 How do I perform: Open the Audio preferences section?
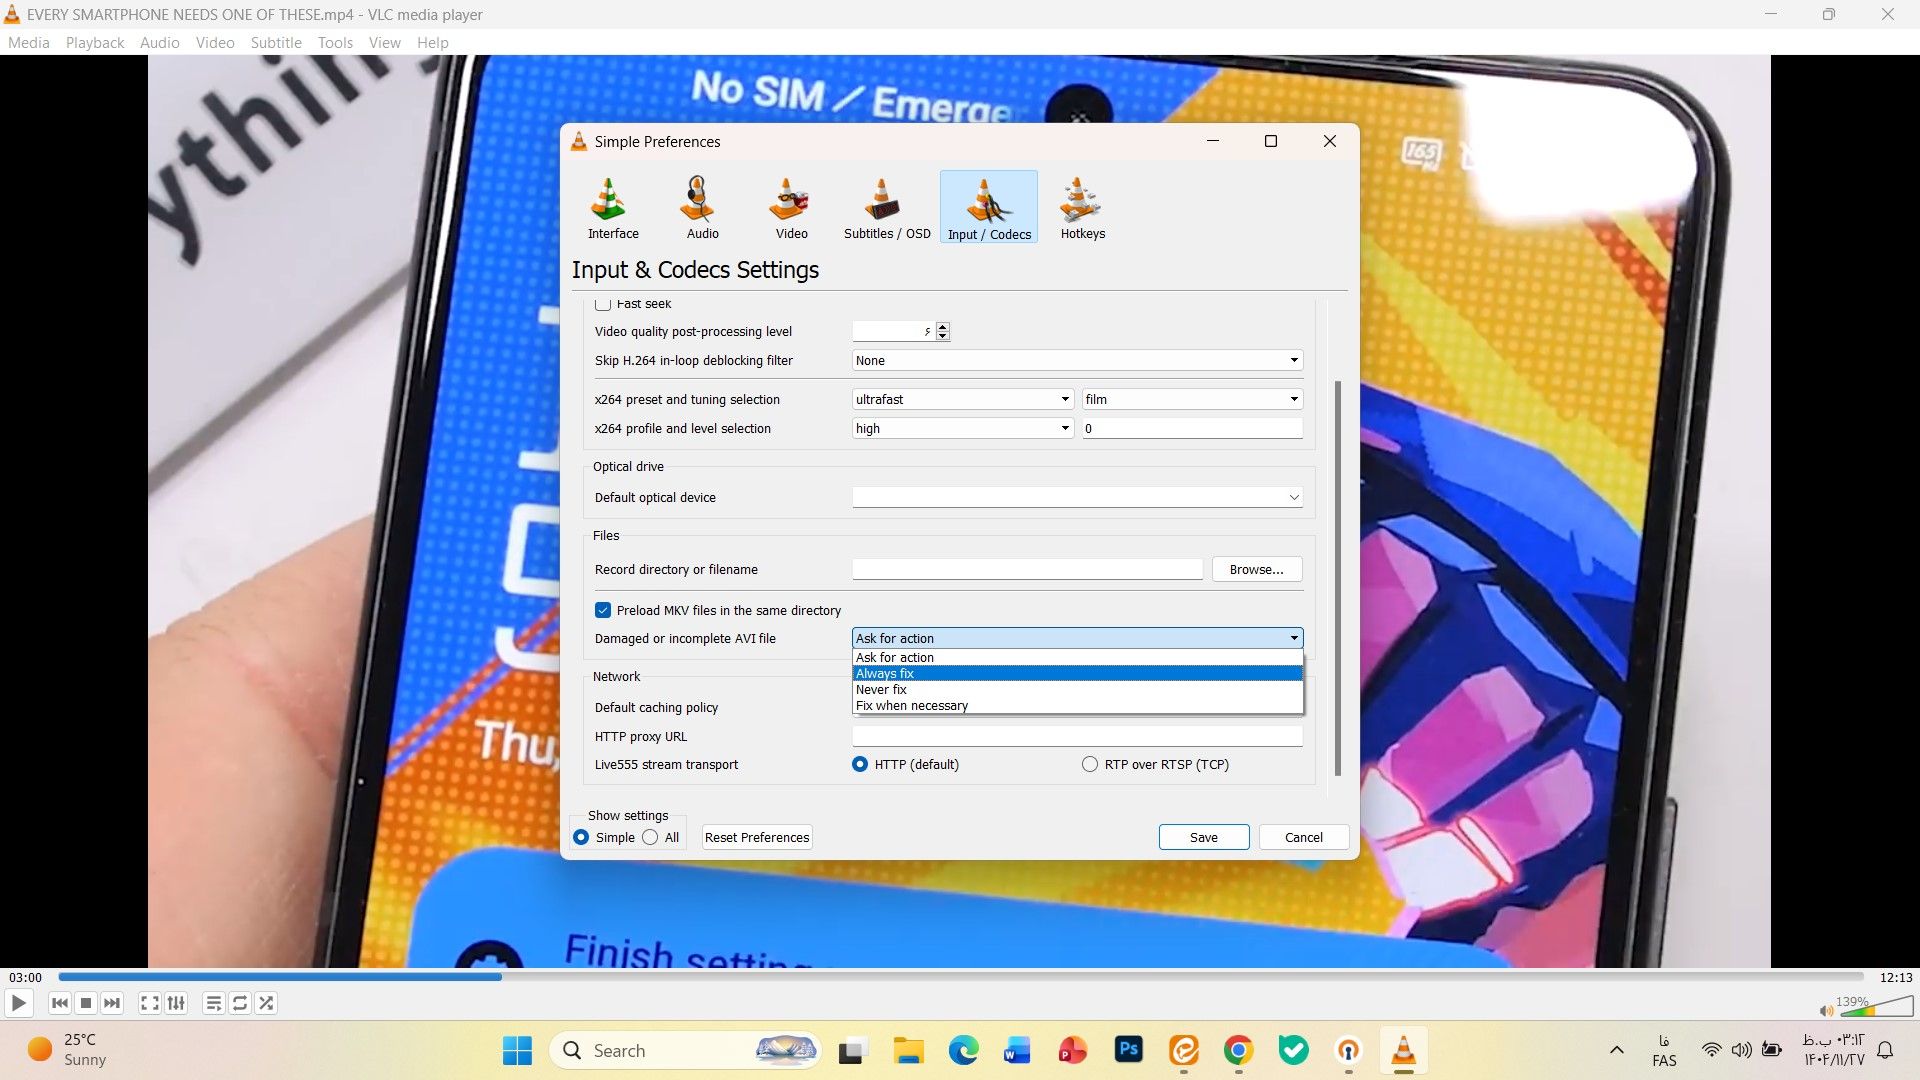pos(700,207)
